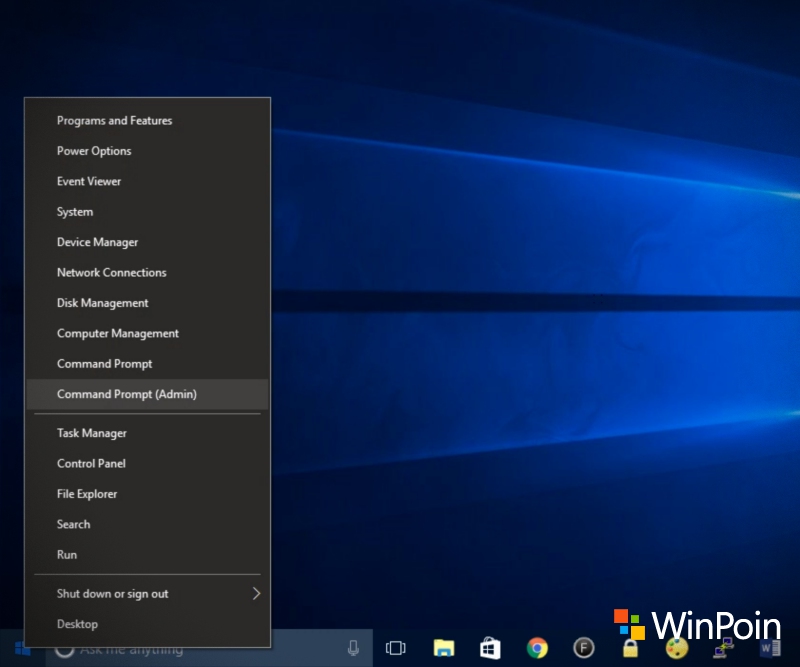Launch Task Manager from the menu
800x667 pixels.
tap(90, 433)
